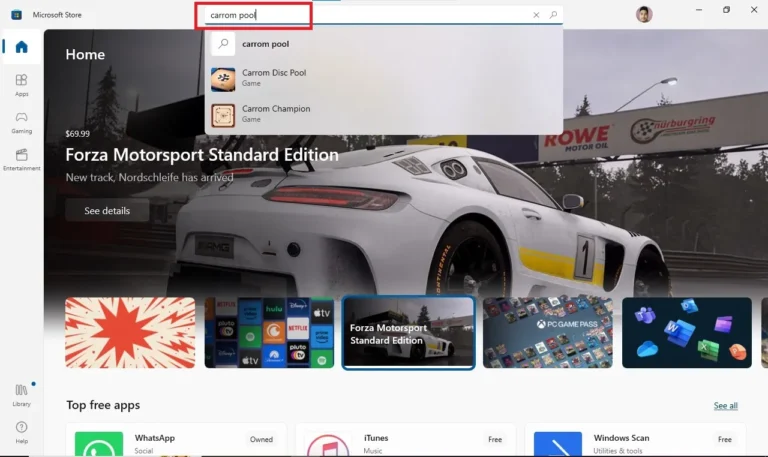Open the Home tab in sidebar

pos(21,47)
